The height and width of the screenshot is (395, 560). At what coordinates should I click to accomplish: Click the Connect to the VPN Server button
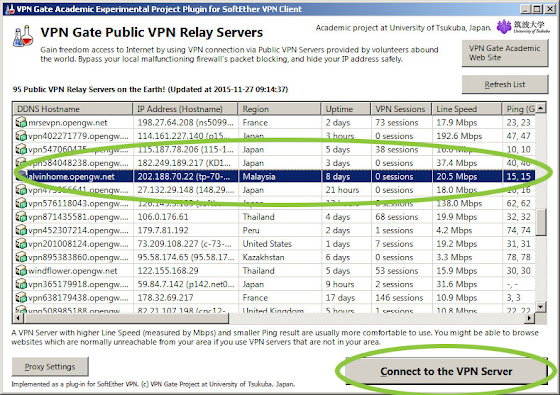(x=446, y=371)
